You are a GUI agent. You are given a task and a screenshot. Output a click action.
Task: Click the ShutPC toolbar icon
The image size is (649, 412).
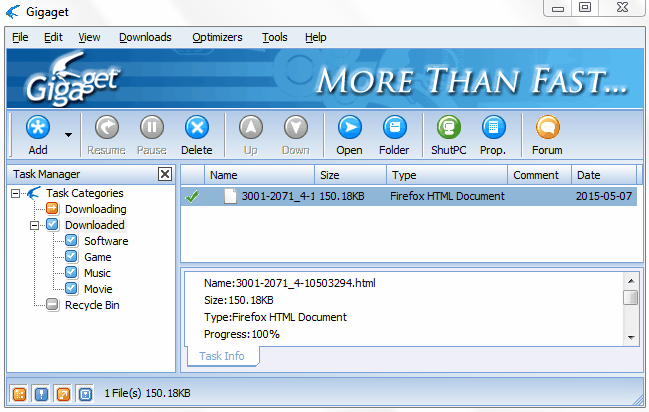coord(448,135)
